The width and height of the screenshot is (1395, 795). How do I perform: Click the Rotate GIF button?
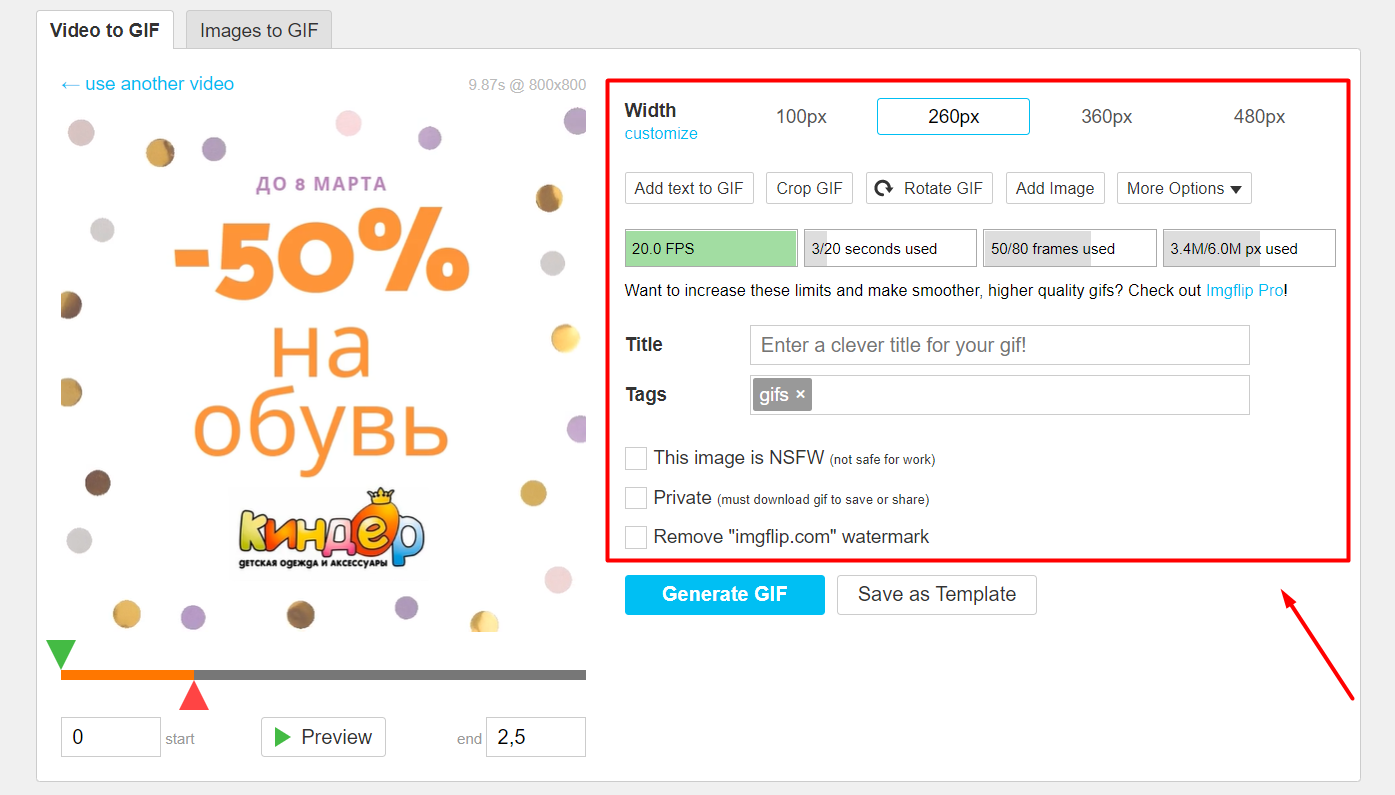[929, 188]
